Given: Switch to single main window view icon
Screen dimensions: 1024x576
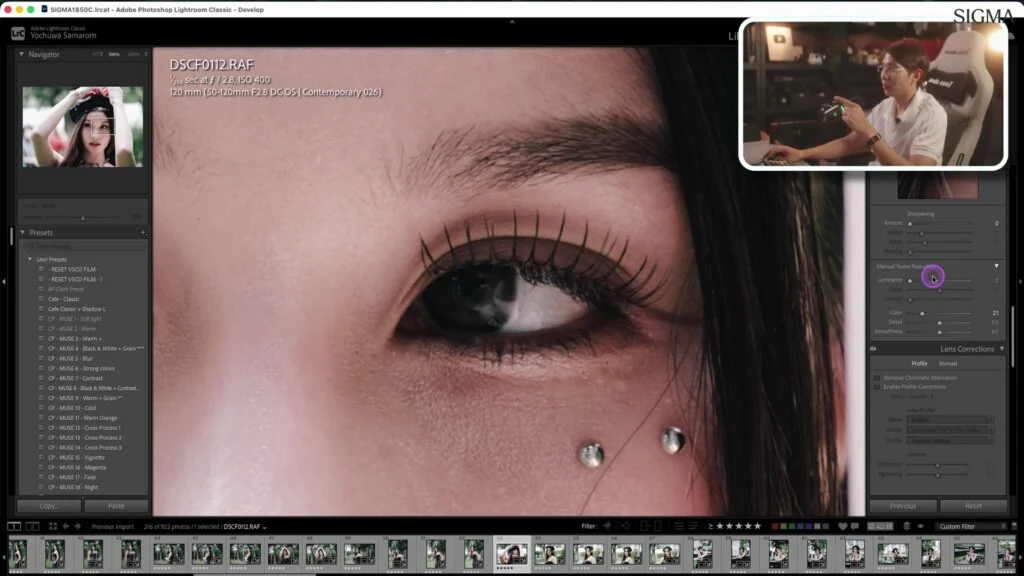Looking at the screenshot, I should [x=14, y=526].
